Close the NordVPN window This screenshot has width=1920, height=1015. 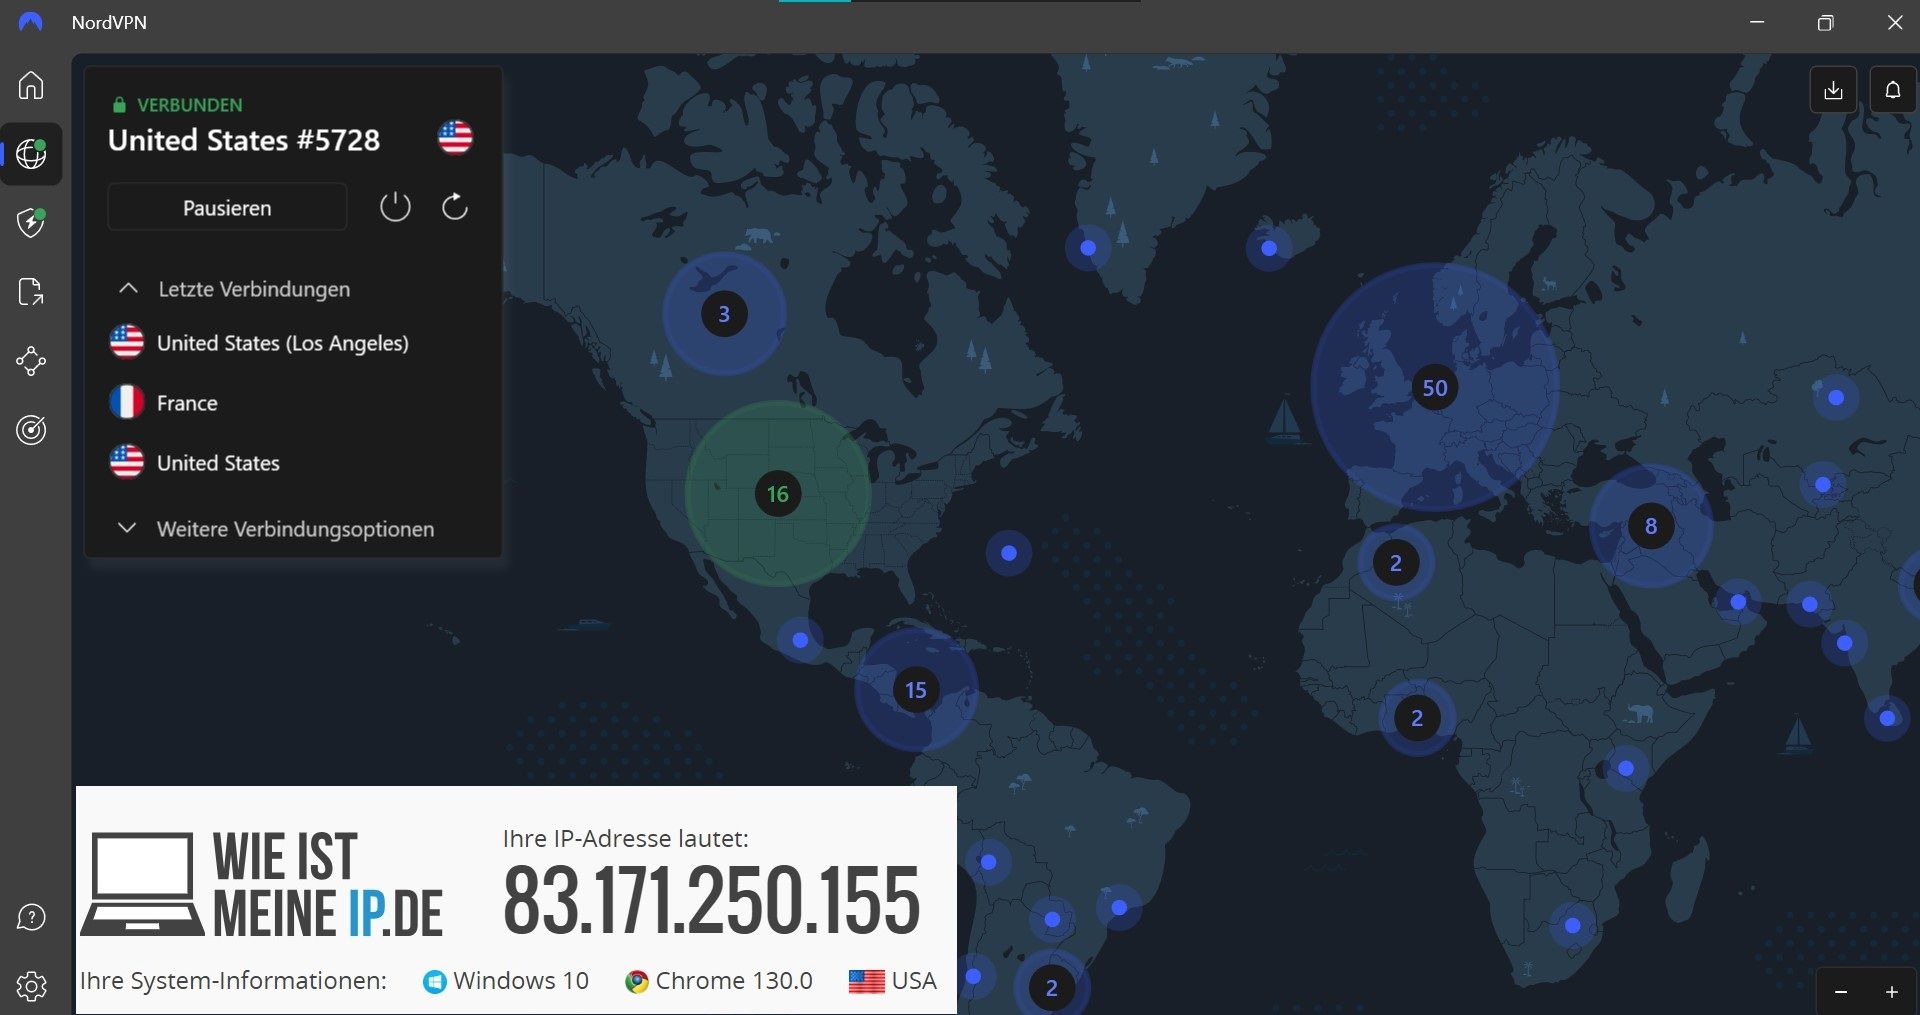point(1895,22)
